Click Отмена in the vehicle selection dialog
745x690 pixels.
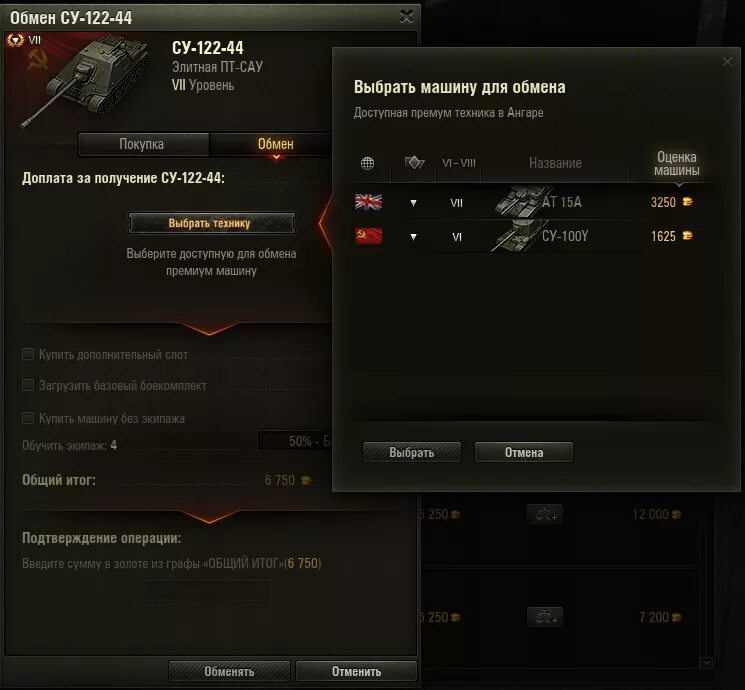click(524, 452)
